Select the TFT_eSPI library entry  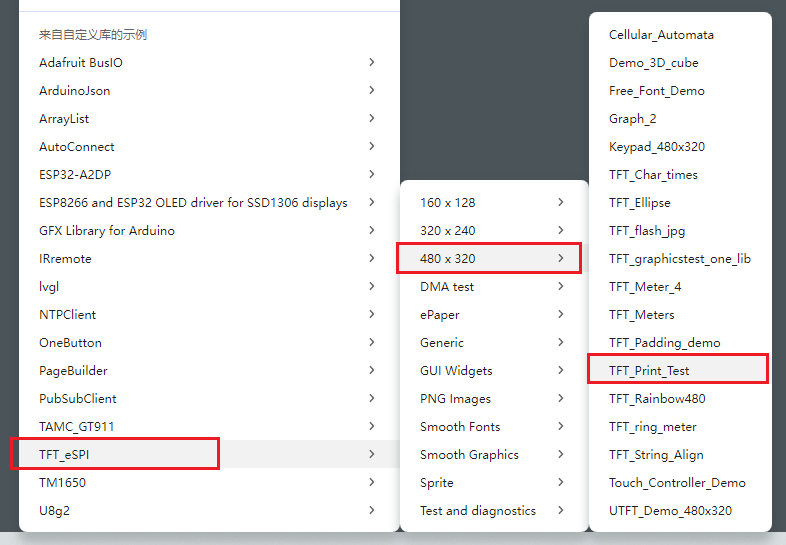pyautogui.click(x=209, y=455)
